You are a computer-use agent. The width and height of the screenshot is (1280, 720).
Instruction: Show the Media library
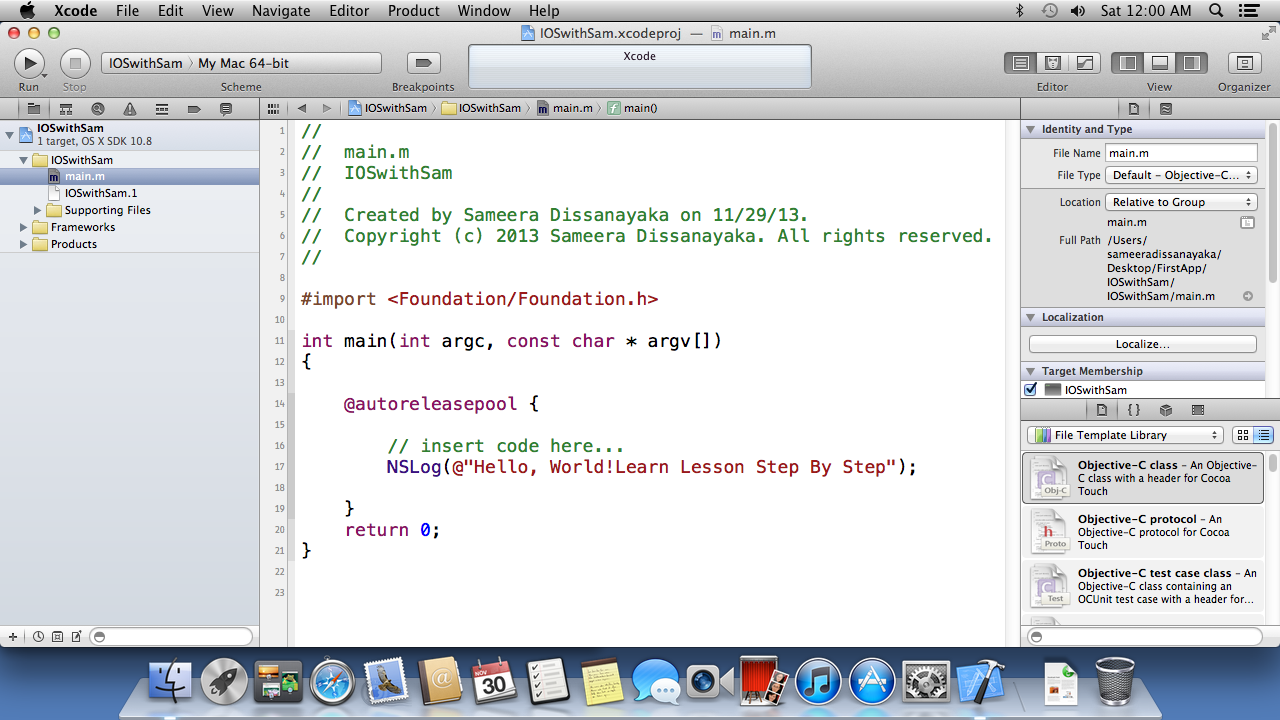click(1198, 410)
